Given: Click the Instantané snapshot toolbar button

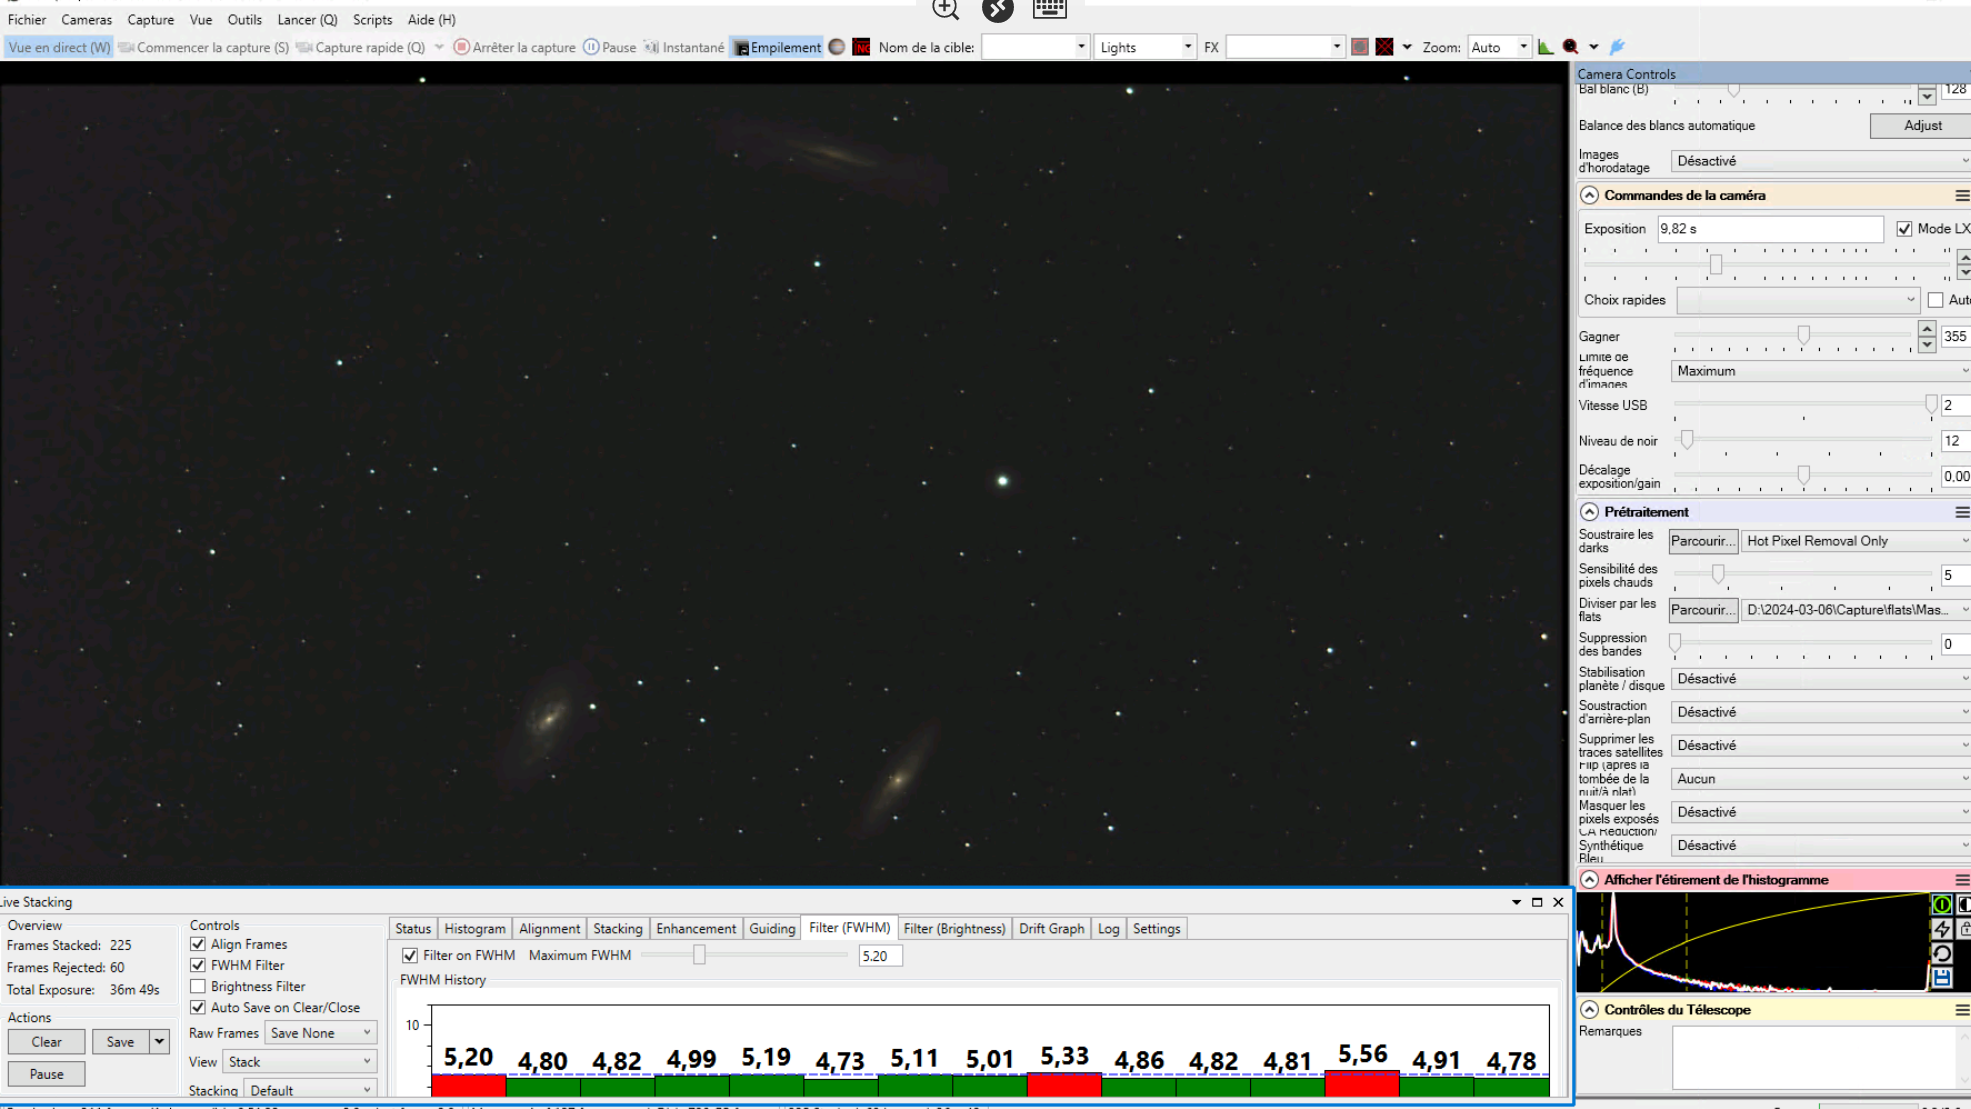Looking at the screenshot, I should 685,47.
